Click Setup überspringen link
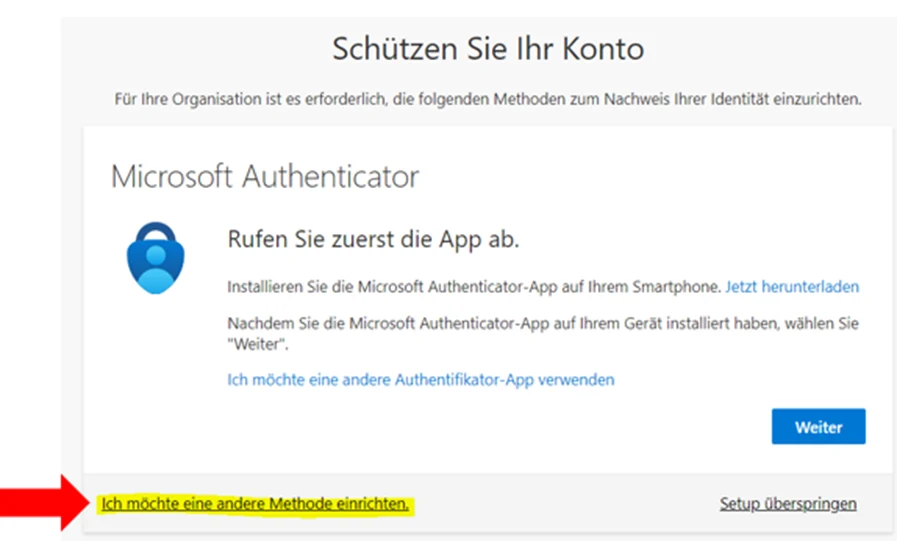Viewport: 897px width, 541px height. pos(788,504)
